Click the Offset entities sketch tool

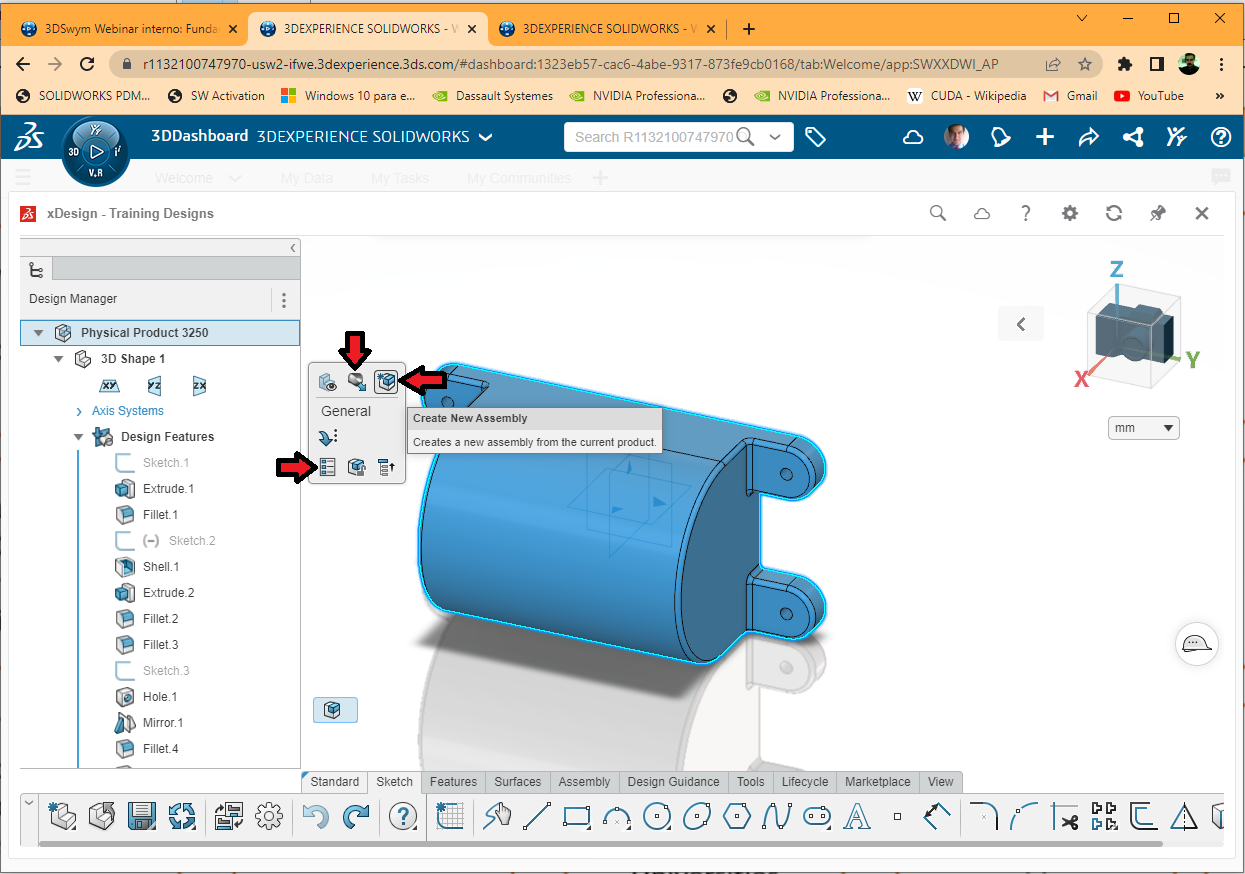coord(1144,817)
